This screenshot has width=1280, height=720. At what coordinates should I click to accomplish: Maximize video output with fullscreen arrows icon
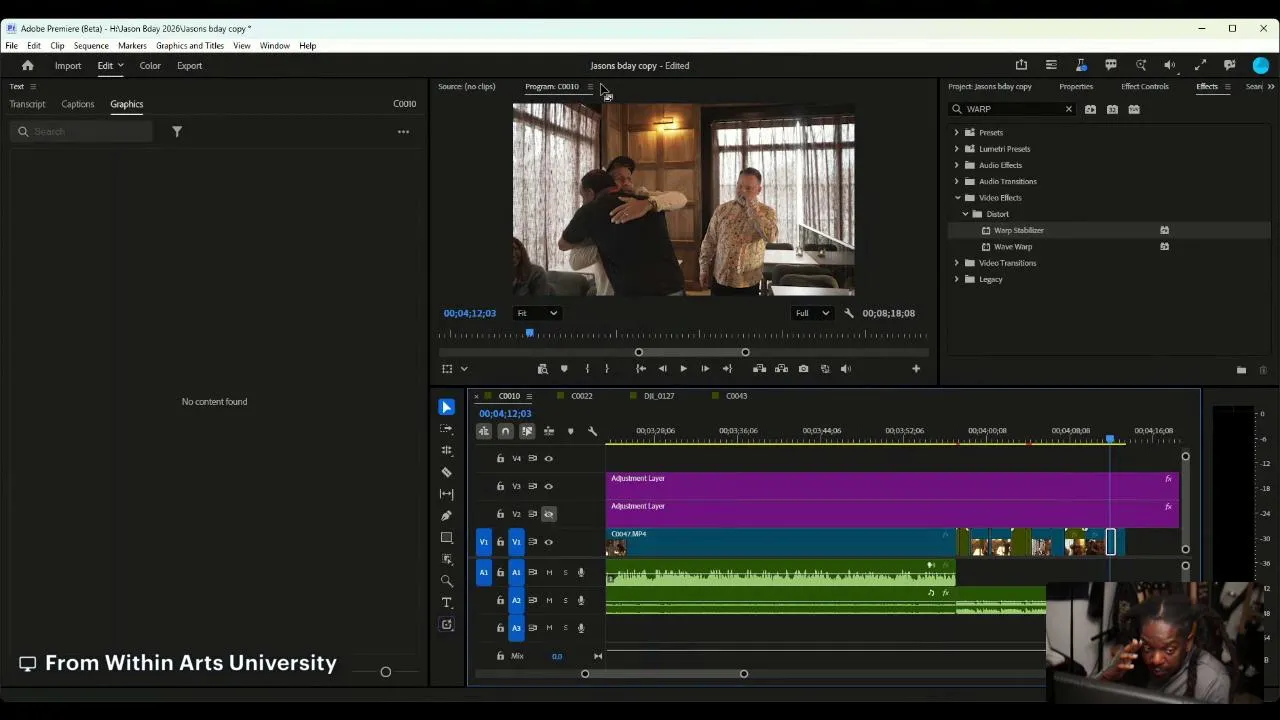coord(1200,65)
